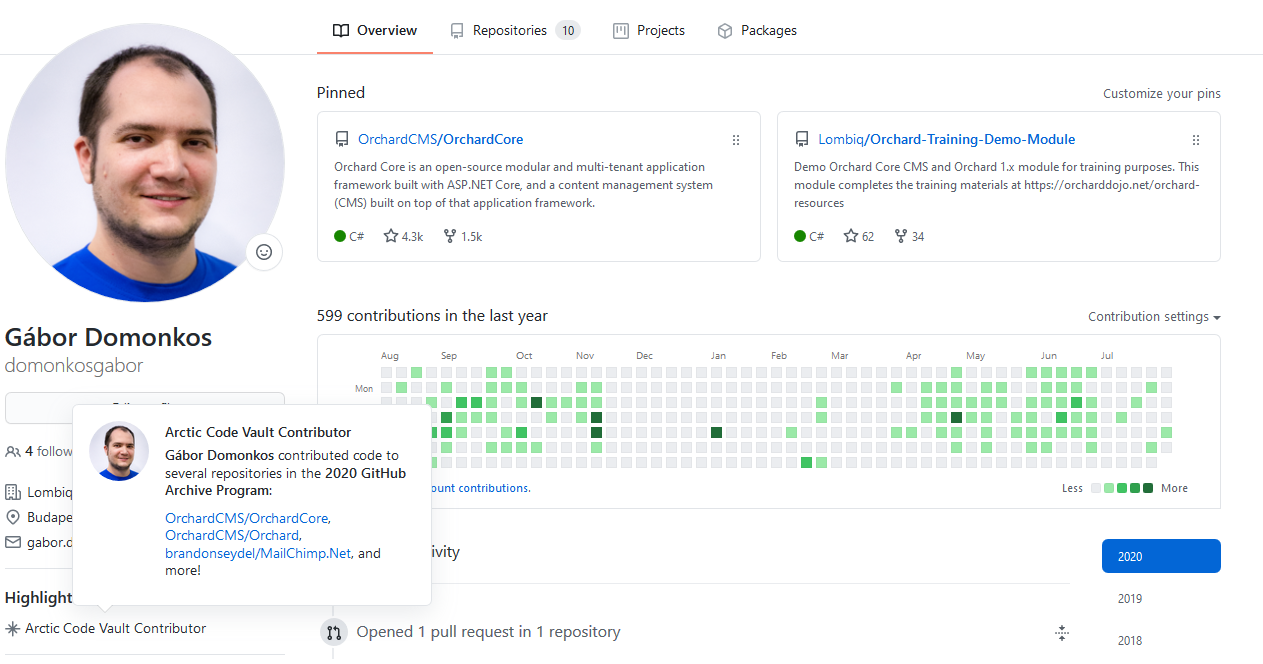View Orchard-Training-Demo-Module forks 34
This screenshot has height=664, width=1263.
pos(909,237)
